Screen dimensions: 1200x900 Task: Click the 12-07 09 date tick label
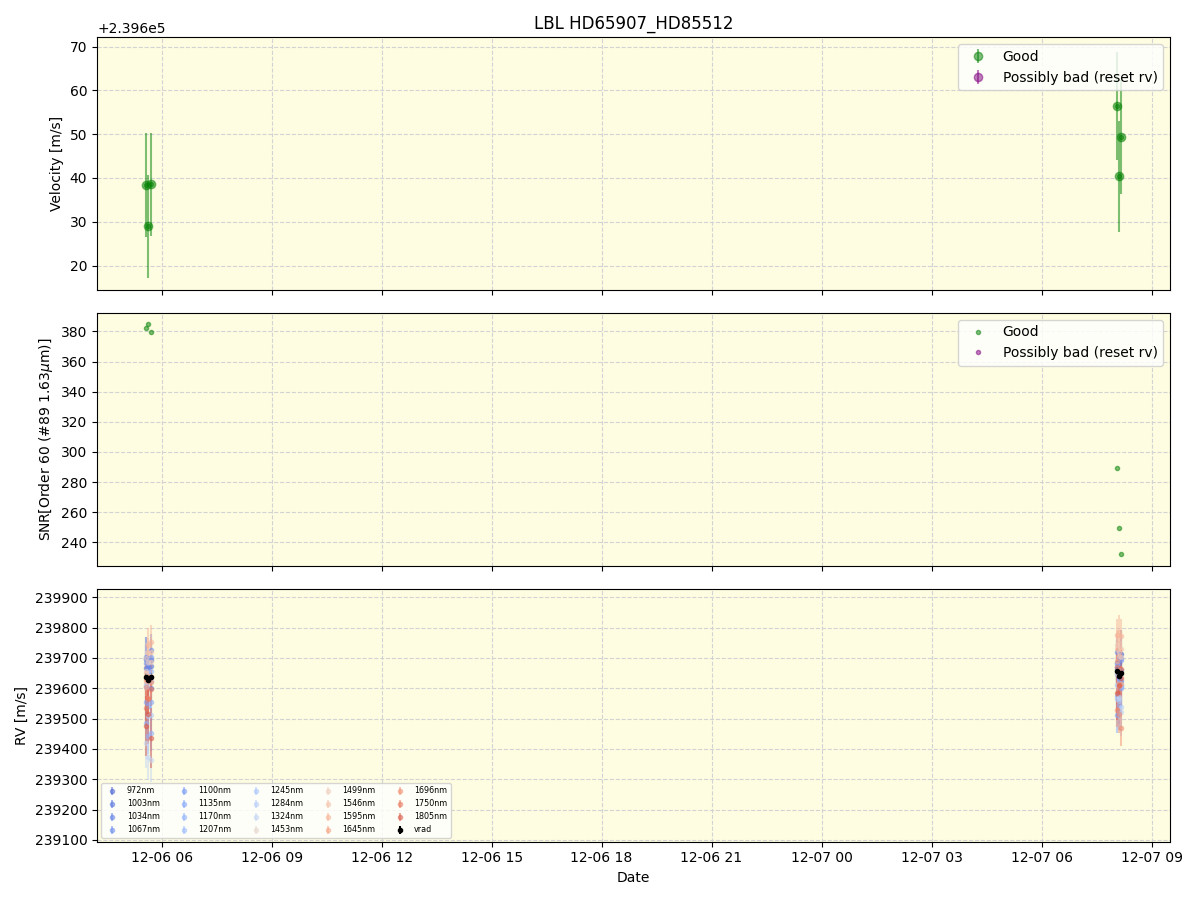1152,857
